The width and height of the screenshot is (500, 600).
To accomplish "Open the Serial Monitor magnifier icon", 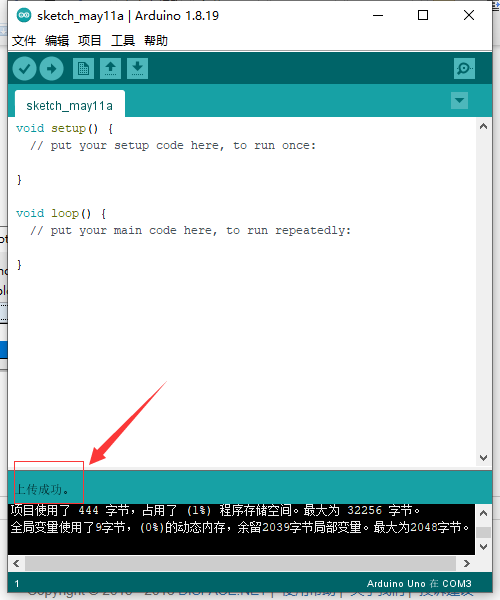I will 464,69.
